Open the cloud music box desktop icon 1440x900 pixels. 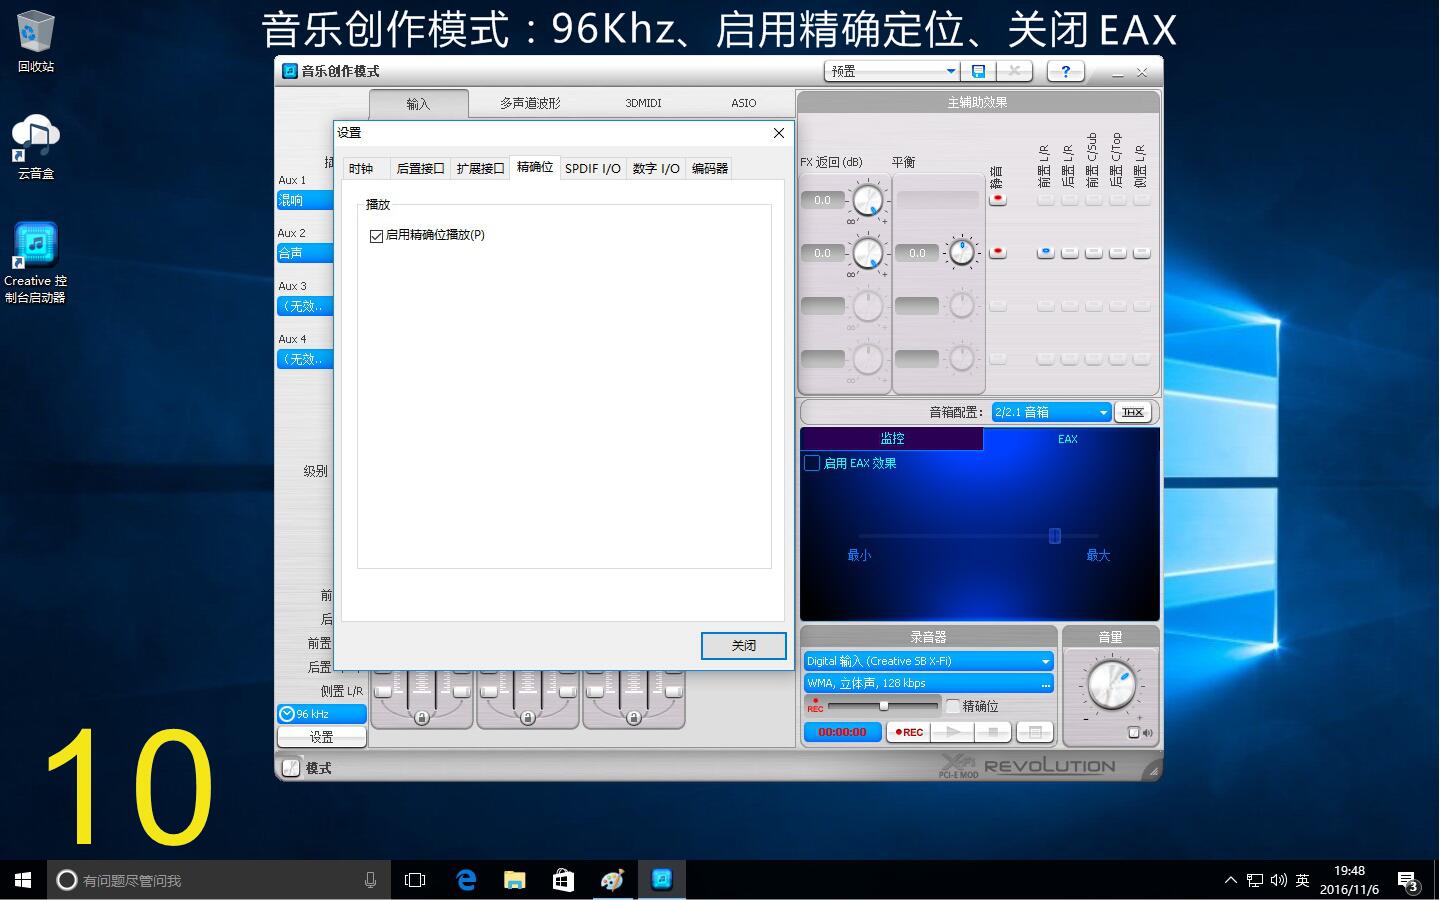coord(36,147)
